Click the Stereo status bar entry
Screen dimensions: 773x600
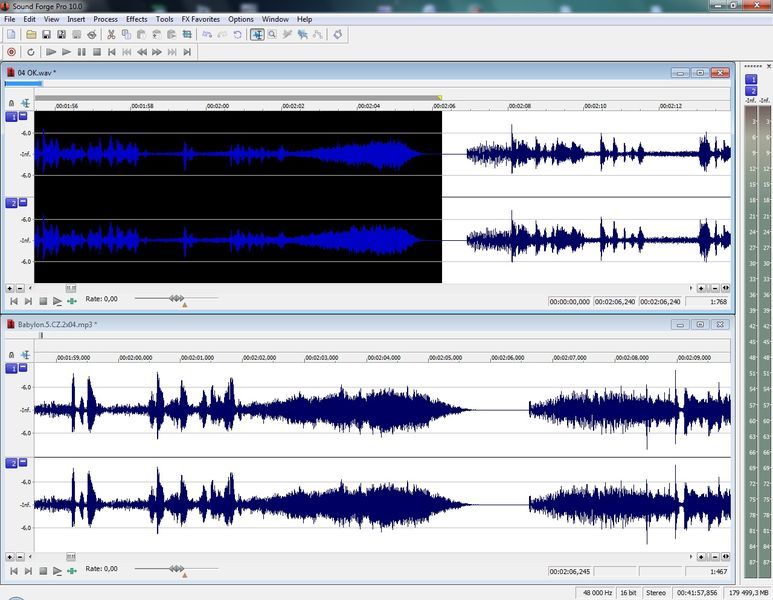pos(656,593)
